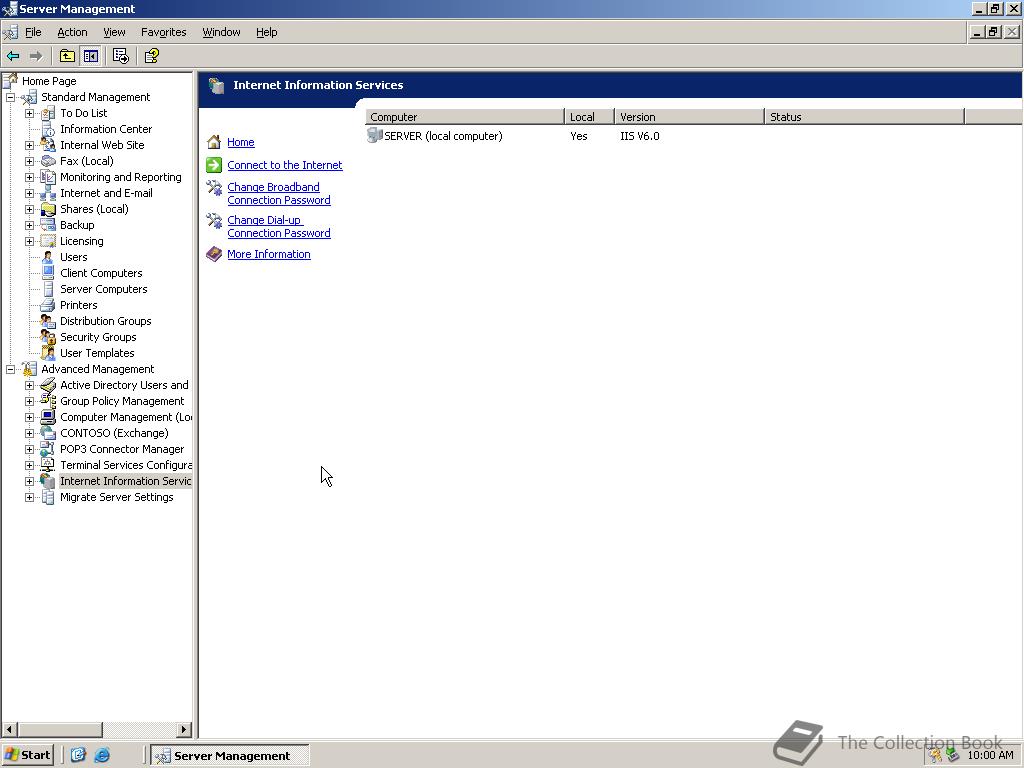Click the Change Dial-up Connection Password icon
Viewport: 1024px width, 768px height.
[x=214, y=221]
